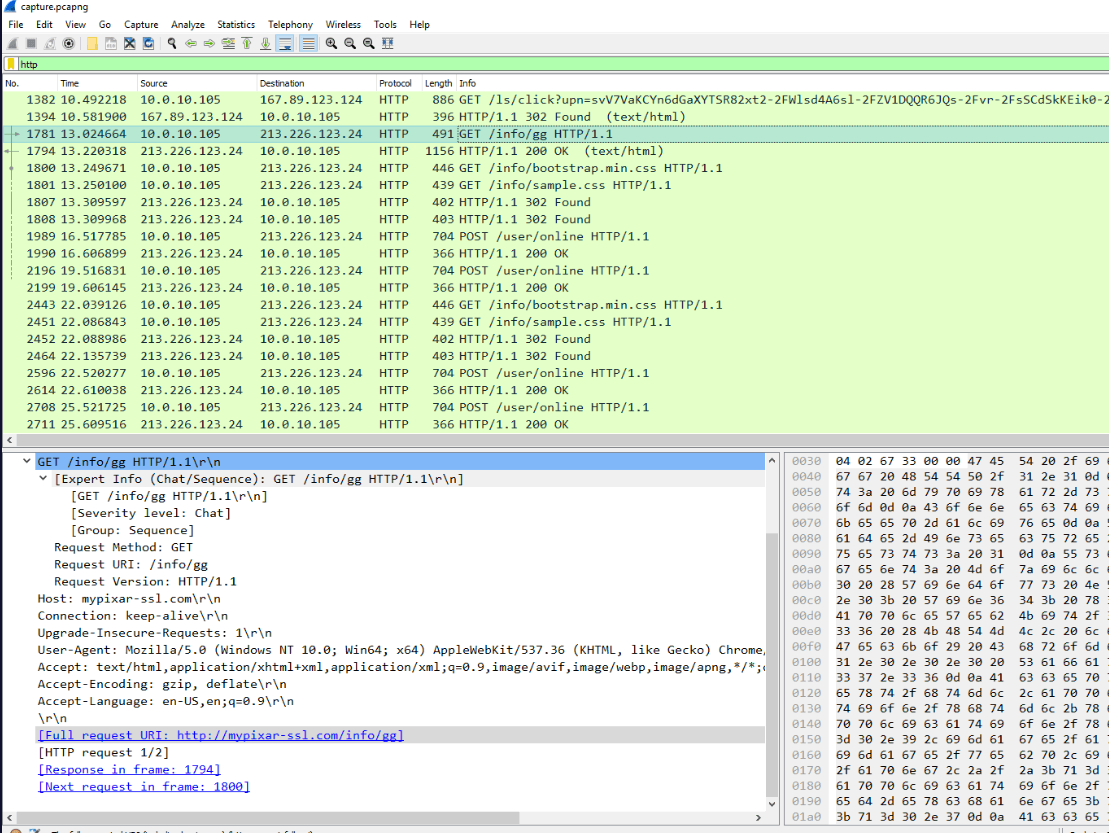The width and height of the screenshot is (1109, 833).
Task: Select packet 1394 row
Action: (555, 117)
